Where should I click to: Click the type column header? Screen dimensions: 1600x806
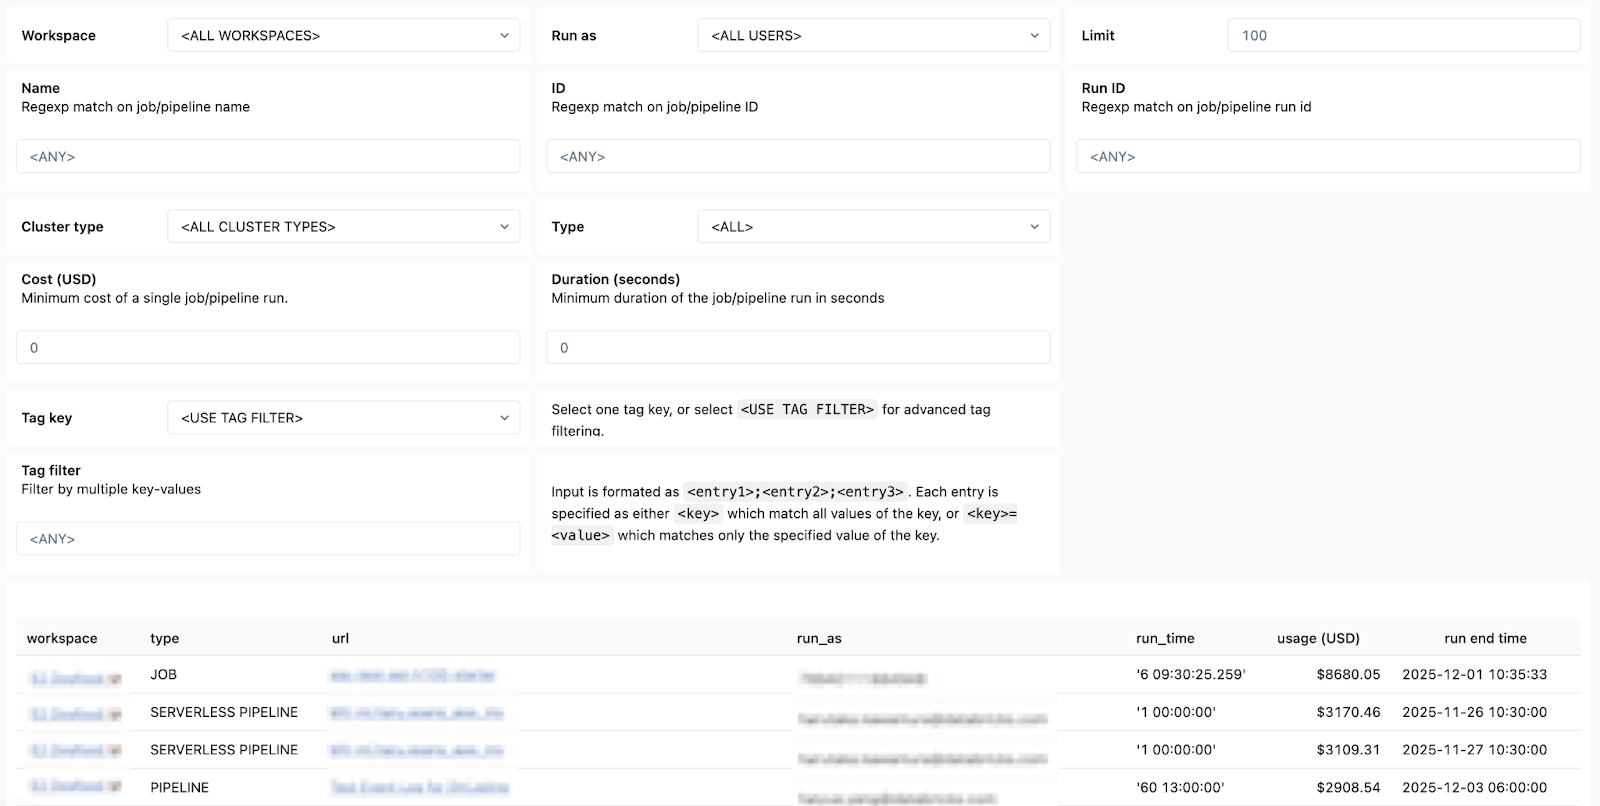[165, 639]
